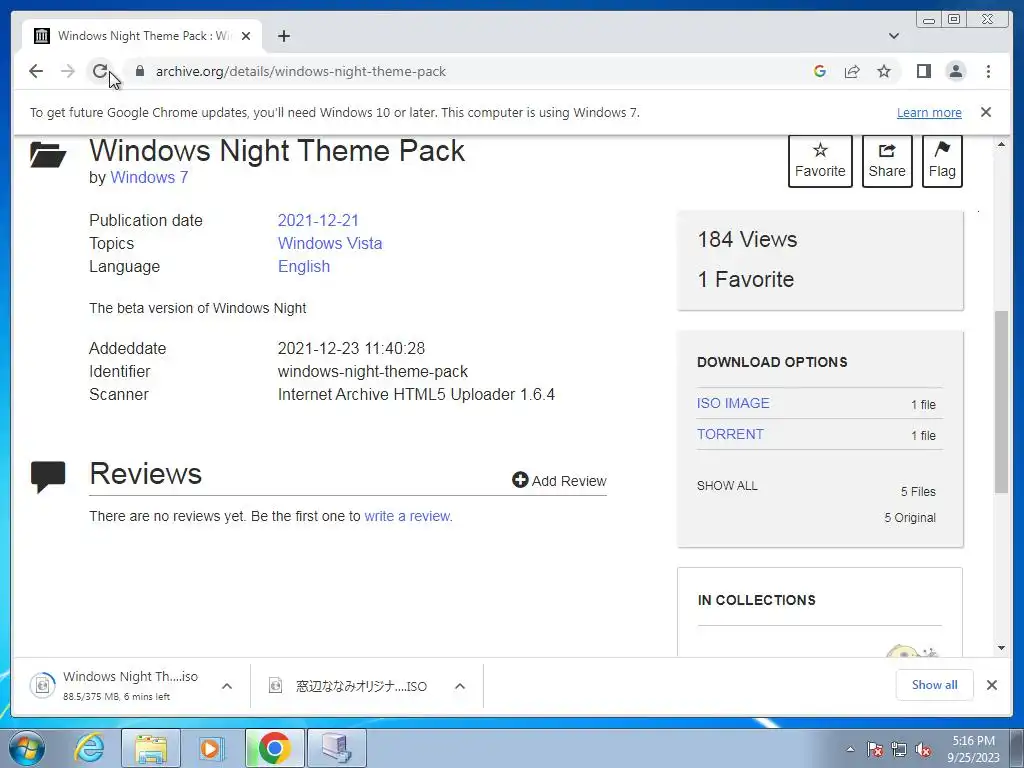This screenshot has height=768, width=1024.
Task: Click scrollbar up arrow
Action: coord(1002,144)
